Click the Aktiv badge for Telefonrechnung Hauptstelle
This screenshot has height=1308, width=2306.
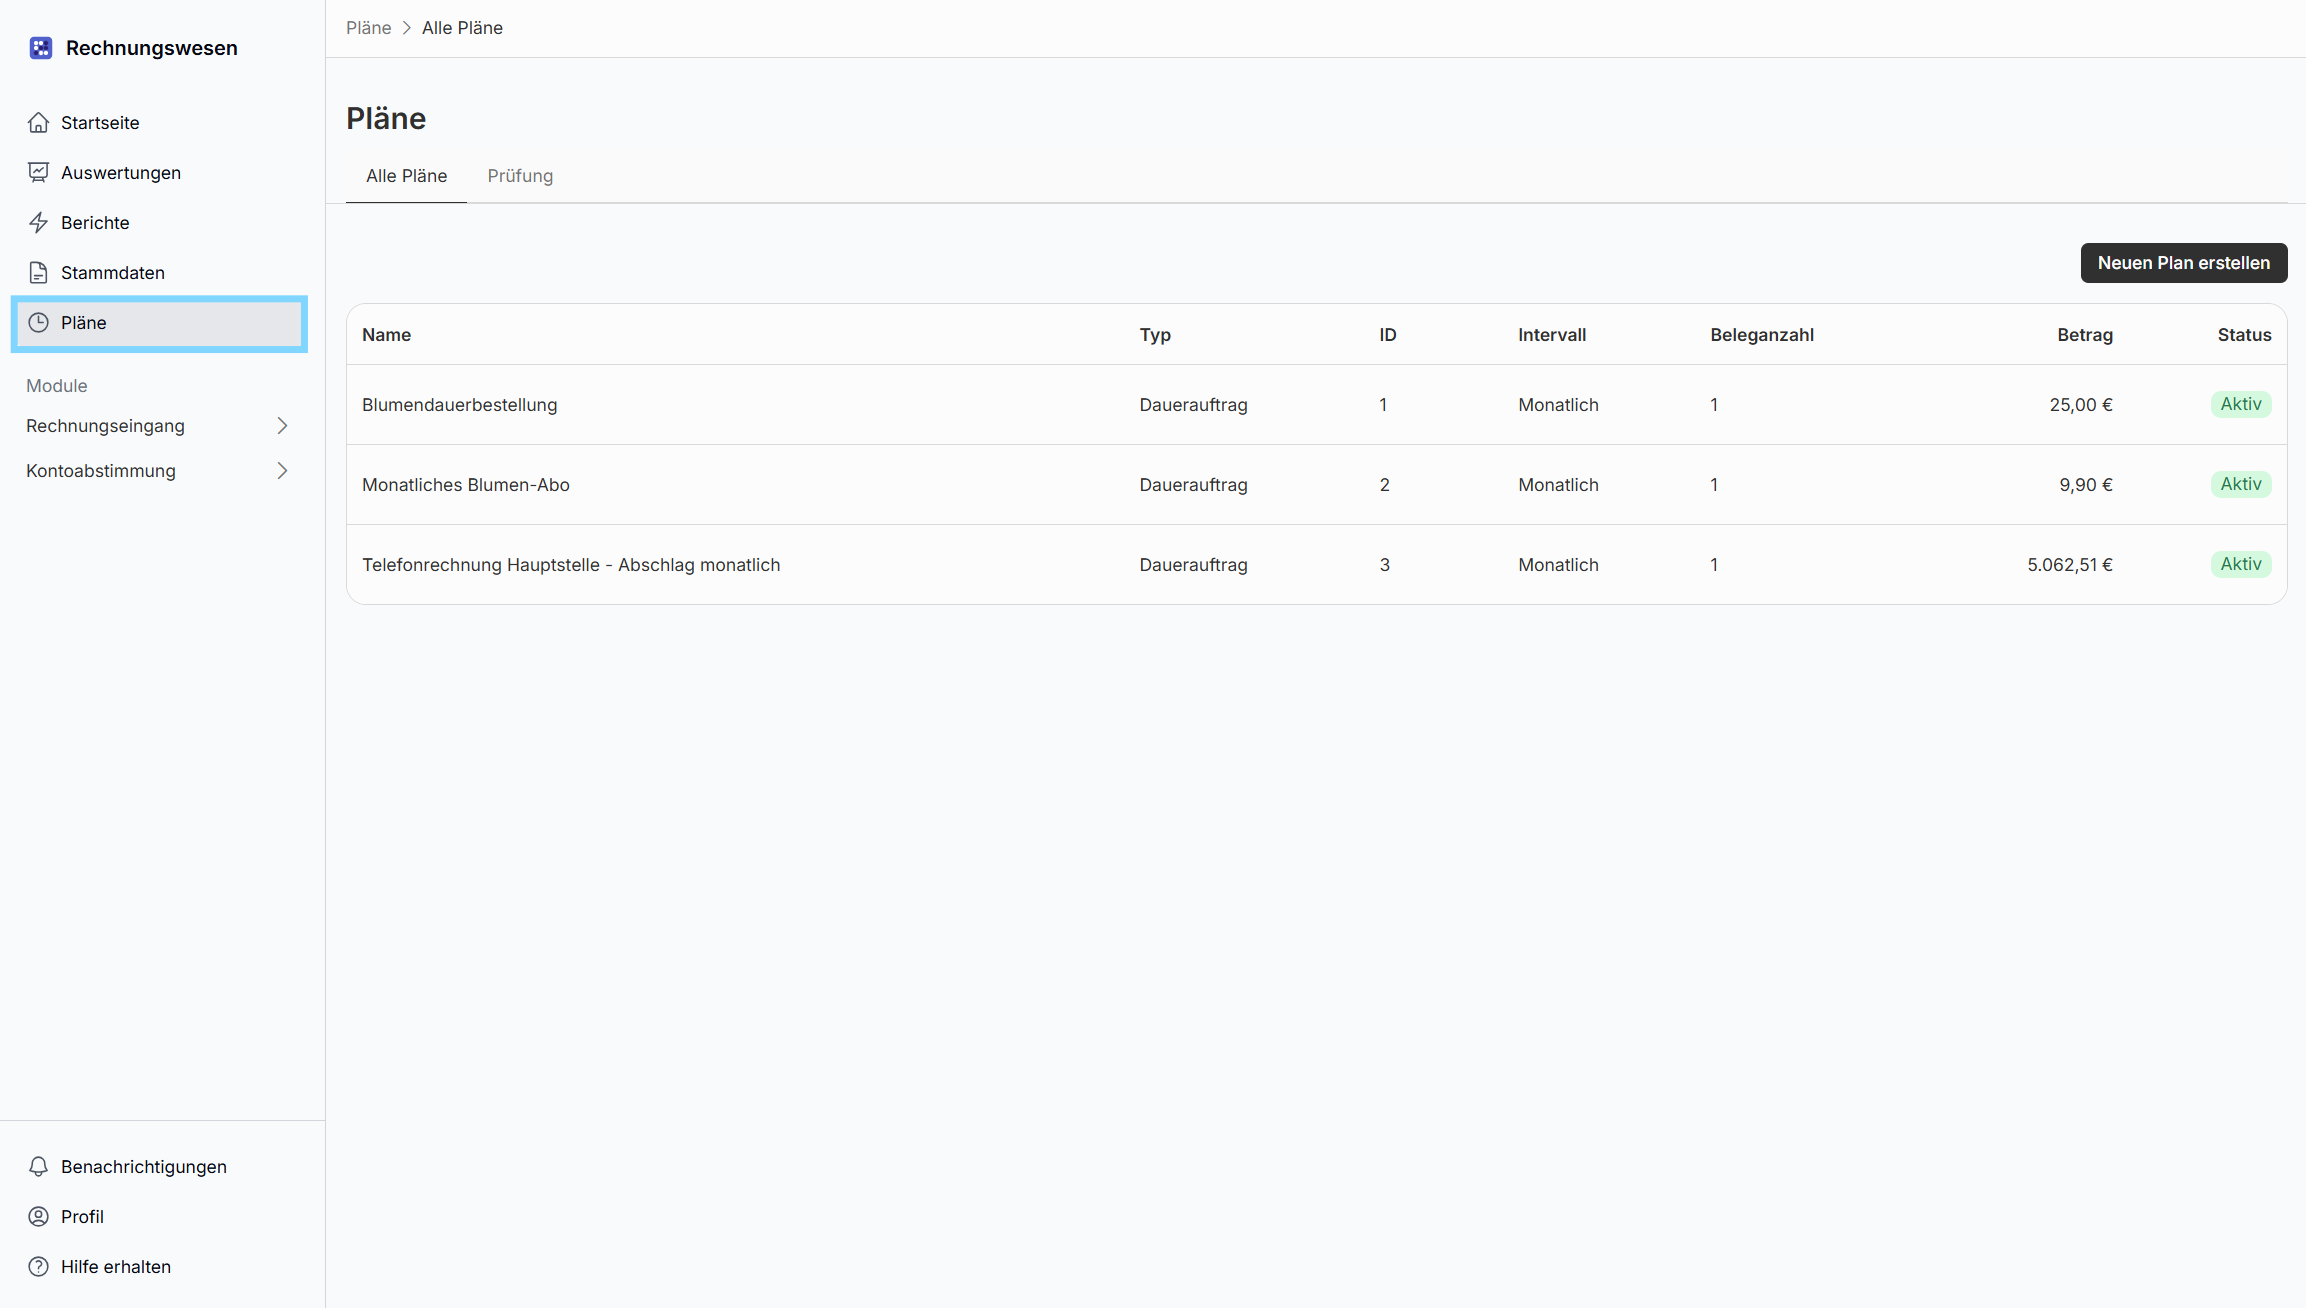point(2240,564)
